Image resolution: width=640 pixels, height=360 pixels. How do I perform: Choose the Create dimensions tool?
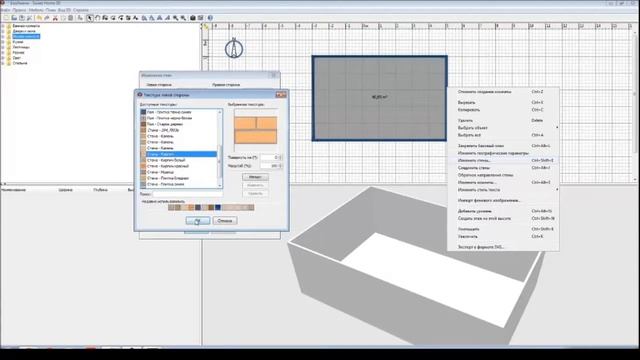(128, 18)
